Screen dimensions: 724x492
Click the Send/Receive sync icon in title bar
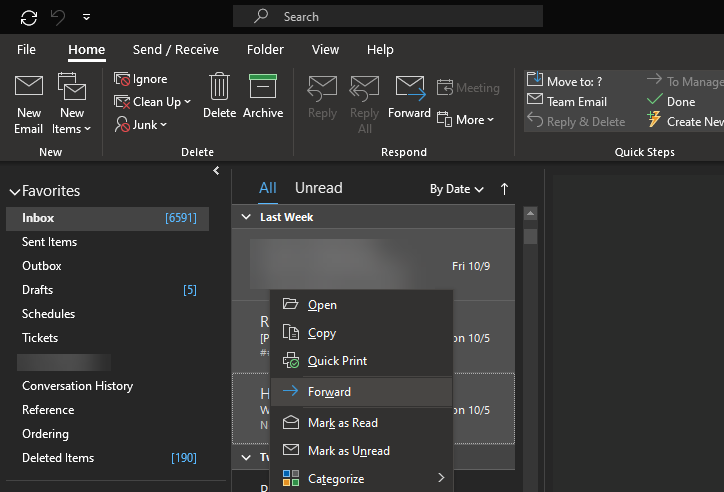click(29, 17)
